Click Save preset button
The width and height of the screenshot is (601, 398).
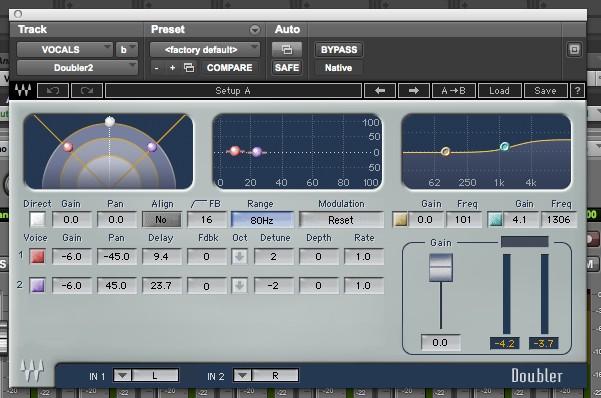[x=545, y=91]
